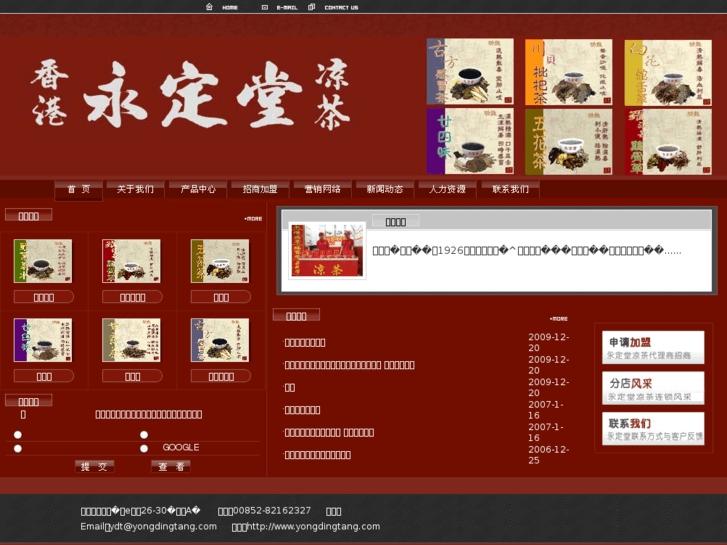Viewport: 727px width, 545px height.
Task: Open the 关于我们 navigation tab
Action: point(135,189)
